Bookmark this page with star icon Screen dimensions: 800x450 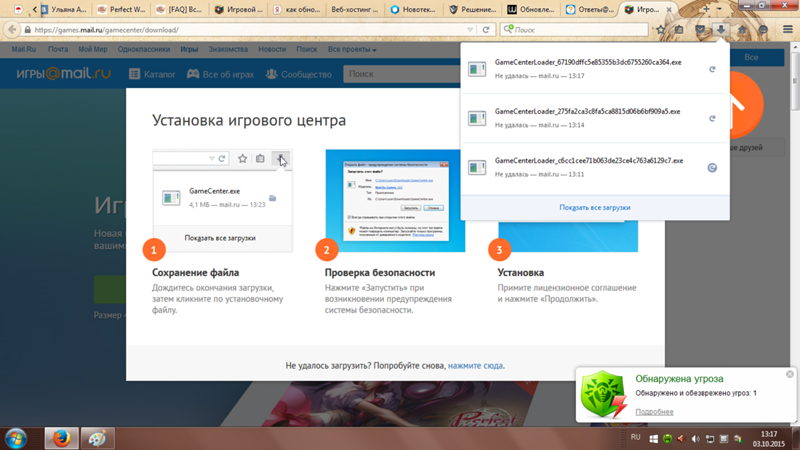click(661, 30)
